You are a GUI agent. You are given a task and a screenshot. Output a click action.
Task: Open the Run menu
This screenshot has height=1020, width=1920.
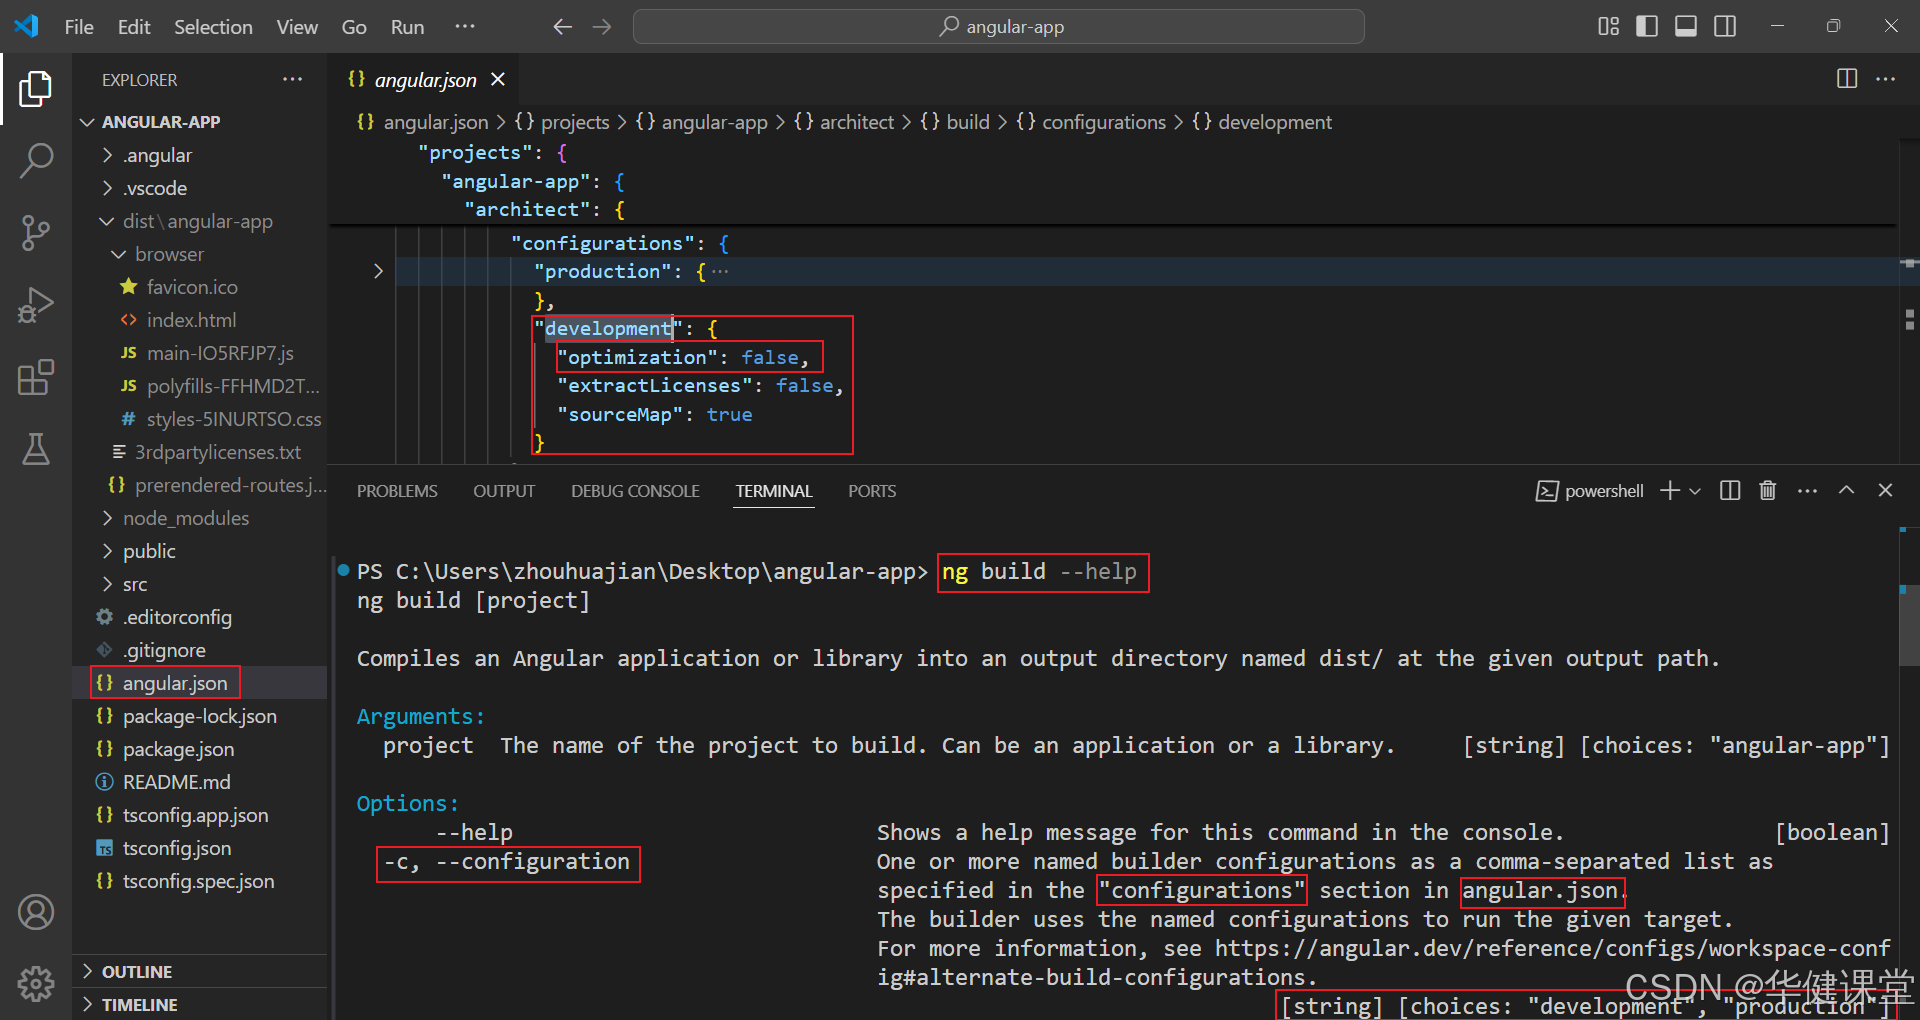coord(407,27)
